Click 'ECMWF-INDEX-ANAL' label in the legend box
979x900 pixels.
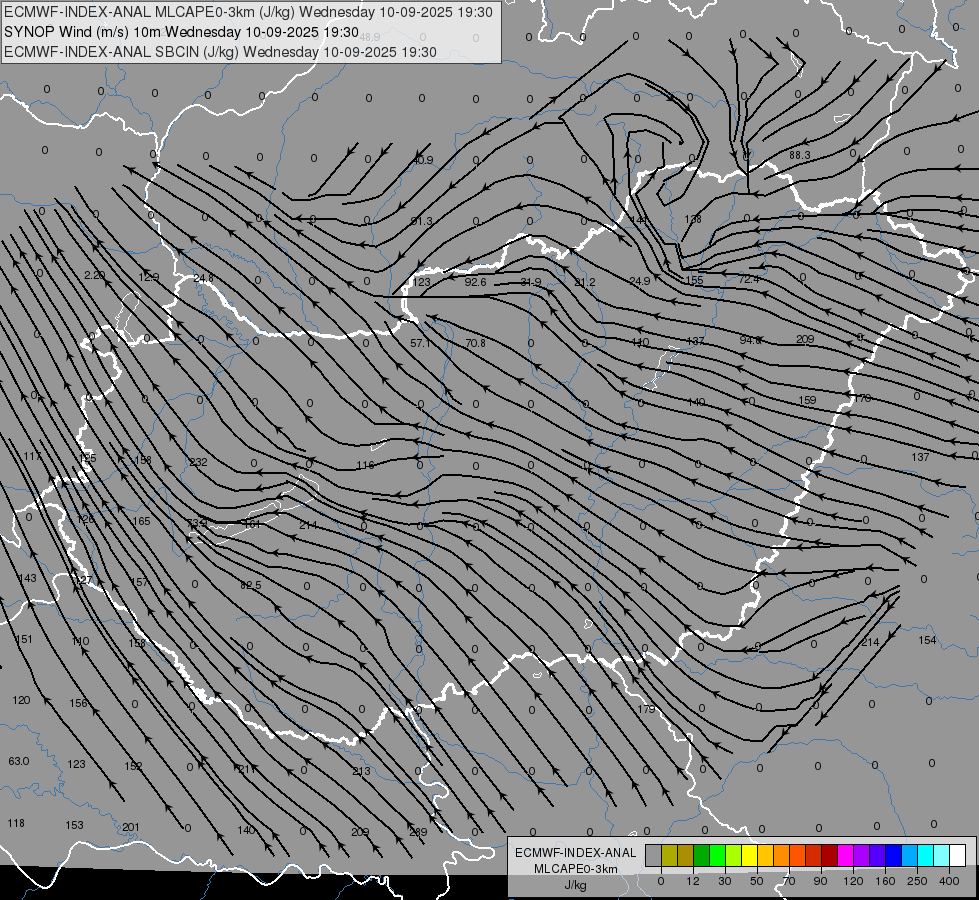tap(576, 853)
